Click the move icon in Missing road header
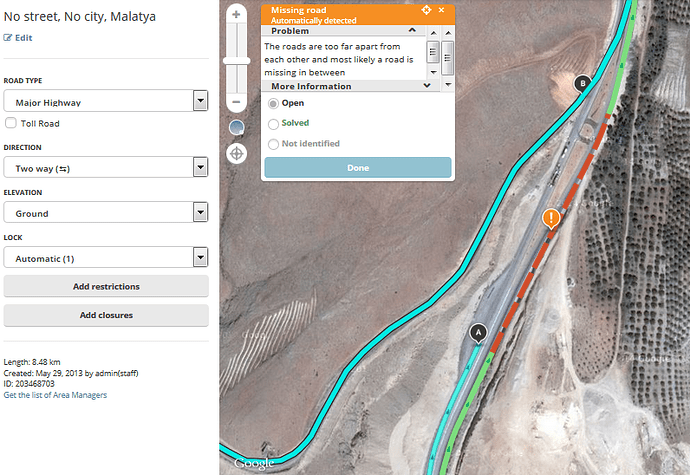The image size is (690, 475). 427,10
